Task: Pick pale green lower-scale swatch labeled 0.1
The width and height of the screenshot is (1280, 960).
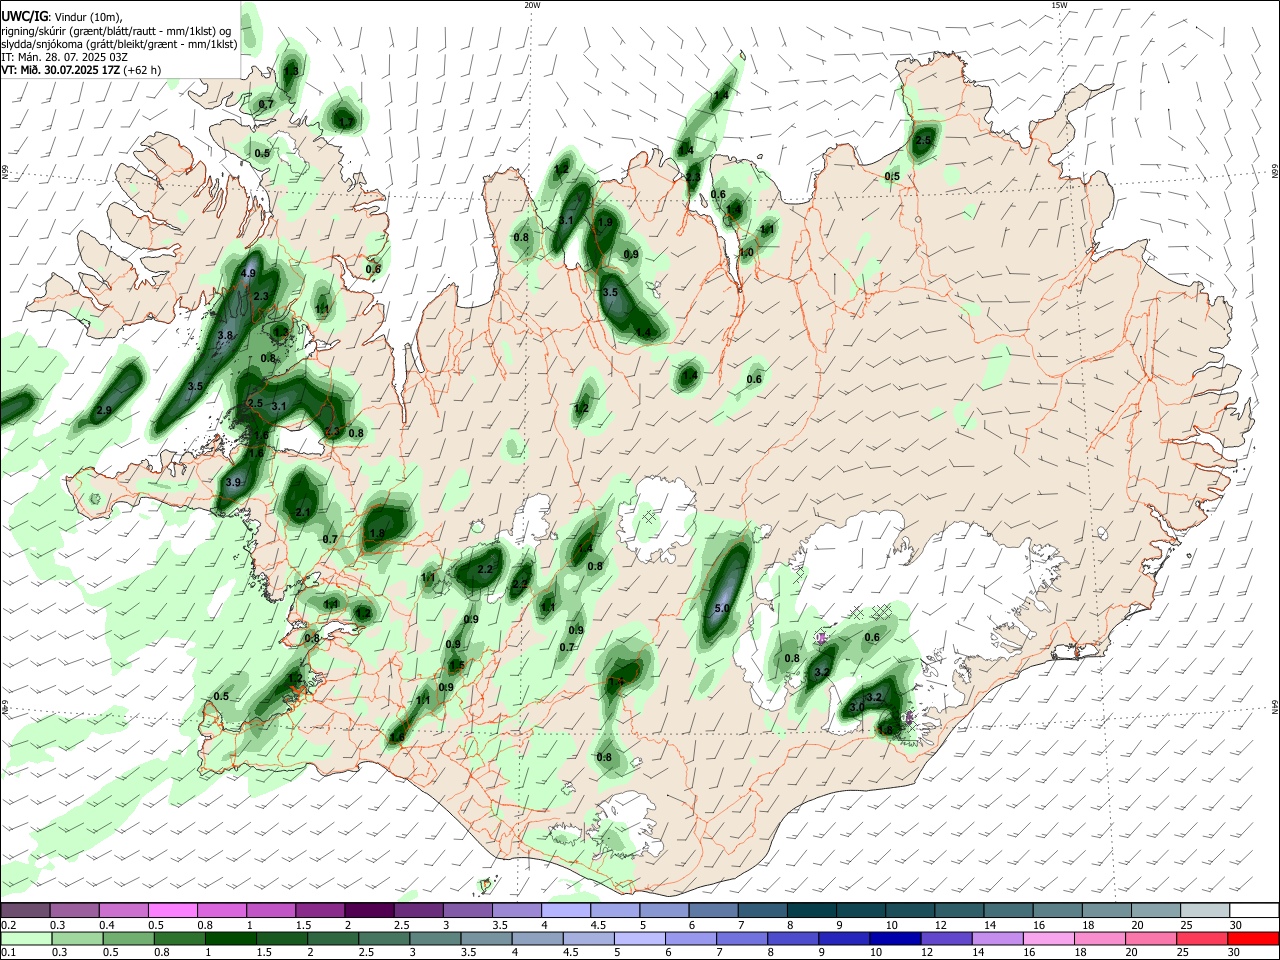Action: pos(25,938)
